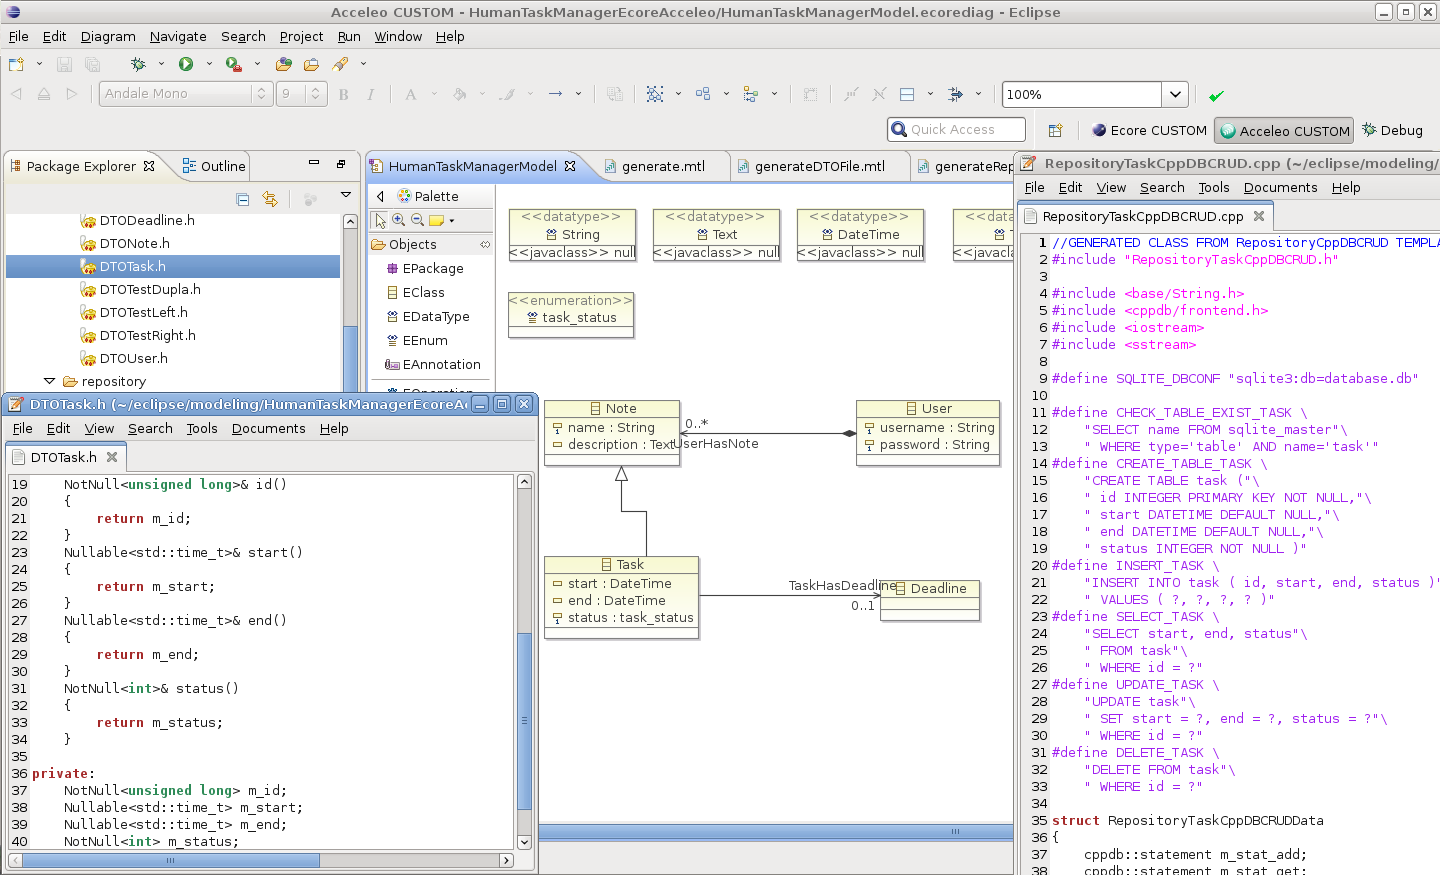Open the New wizard icon in the main toolbar
The image size is (1440, 876).
tap(16, 64)
